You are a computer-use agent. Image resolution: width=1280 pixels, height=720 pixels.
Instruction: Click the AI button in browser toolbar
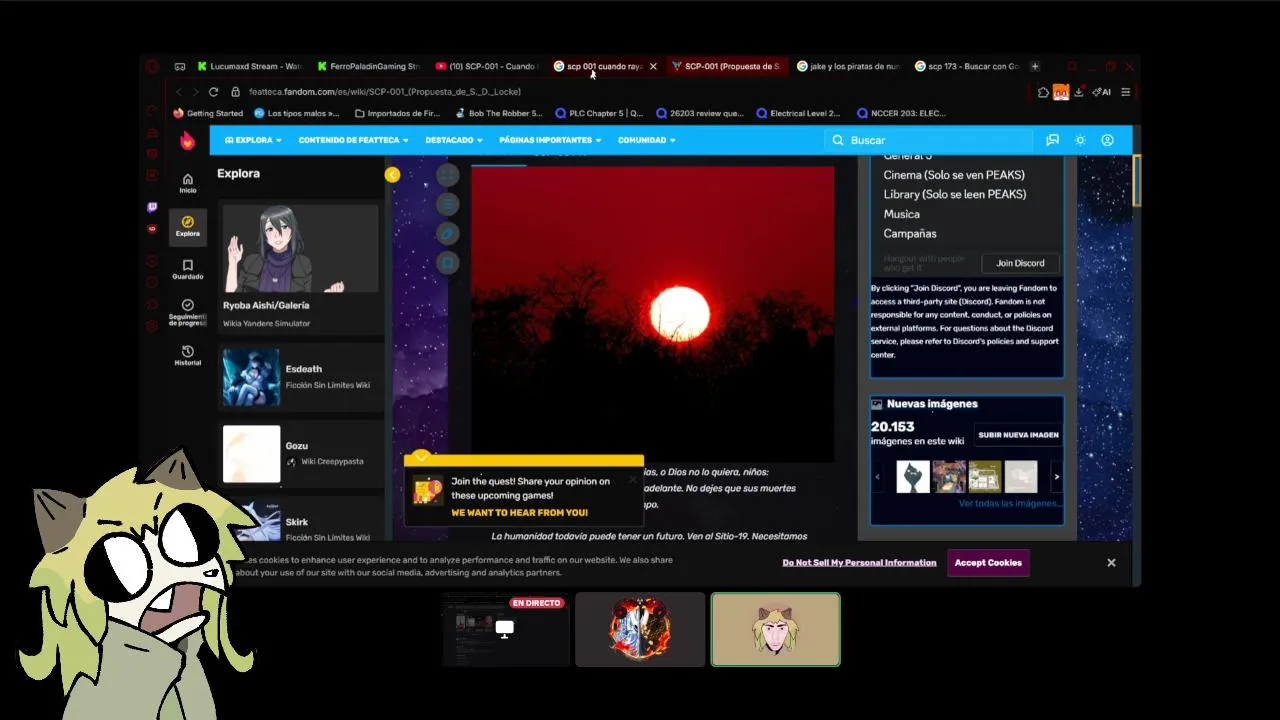coord(1102,92)
